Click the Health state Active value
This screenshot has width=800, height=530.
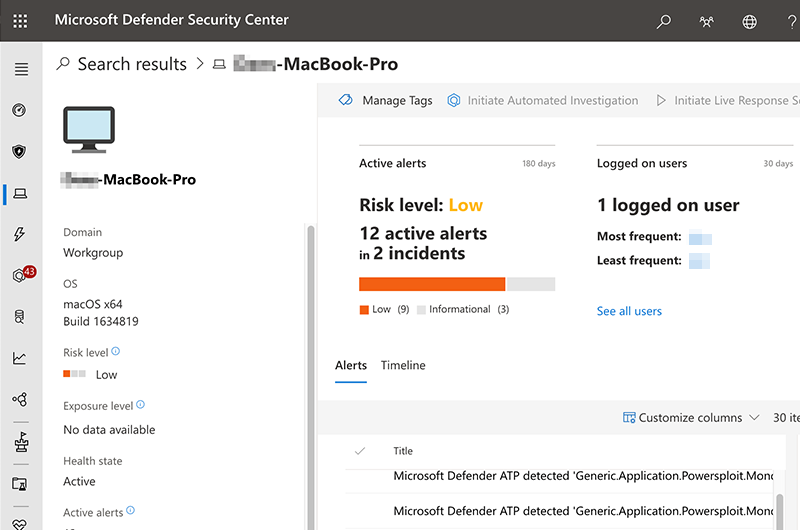pyautogui.click(x=79, y=482)
